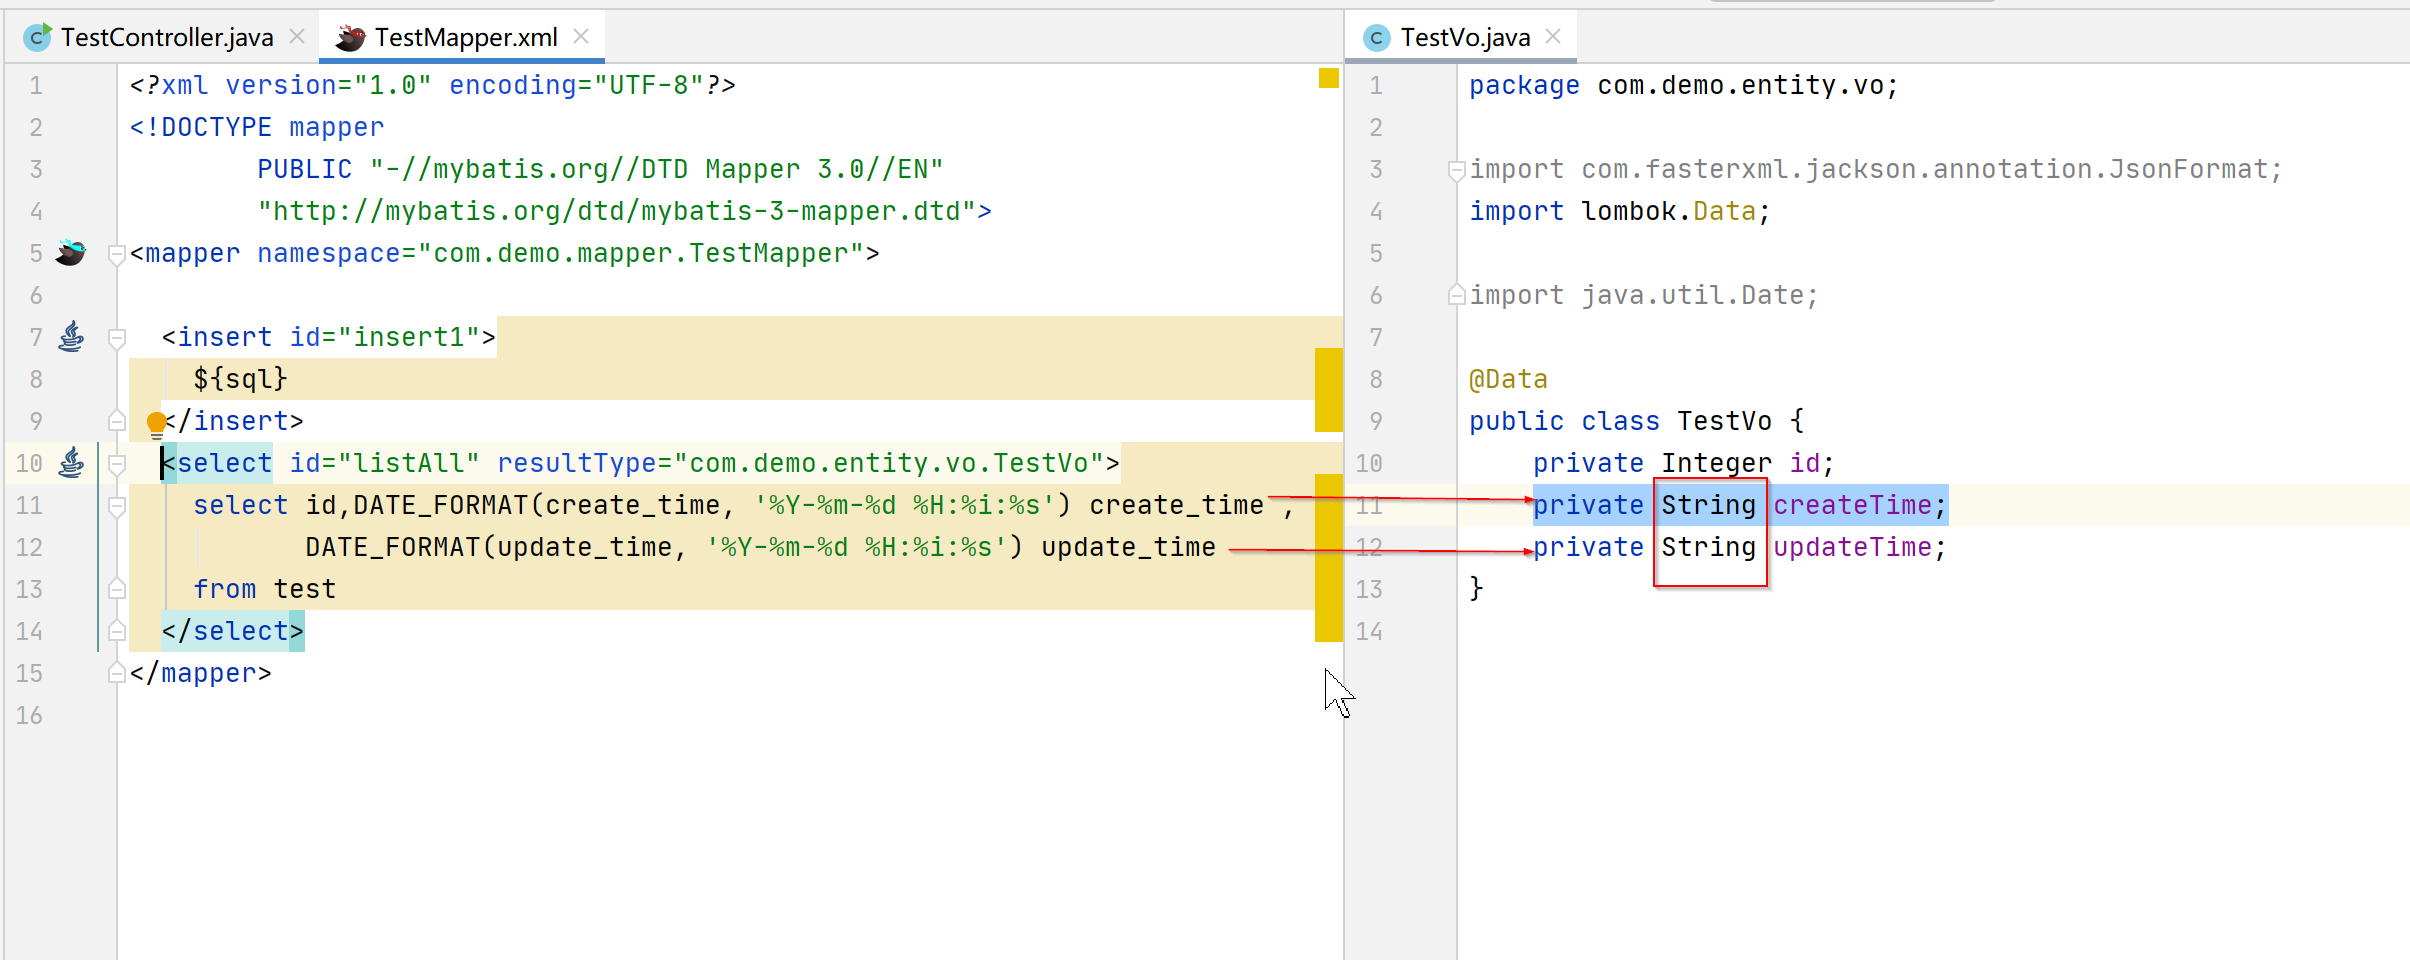This screenshot has width=2410, height=960.
Task: Click the JsonFormat import line
Action: pos(1876,169)
